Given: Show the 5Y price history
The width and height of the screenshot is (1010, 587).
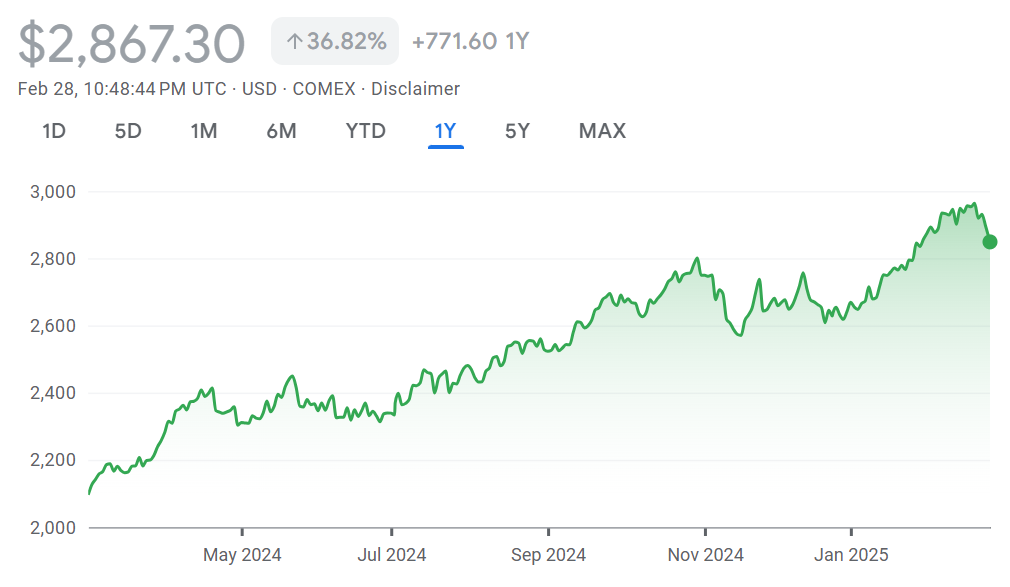Looking at the screenshot, I should coord(517,131).
